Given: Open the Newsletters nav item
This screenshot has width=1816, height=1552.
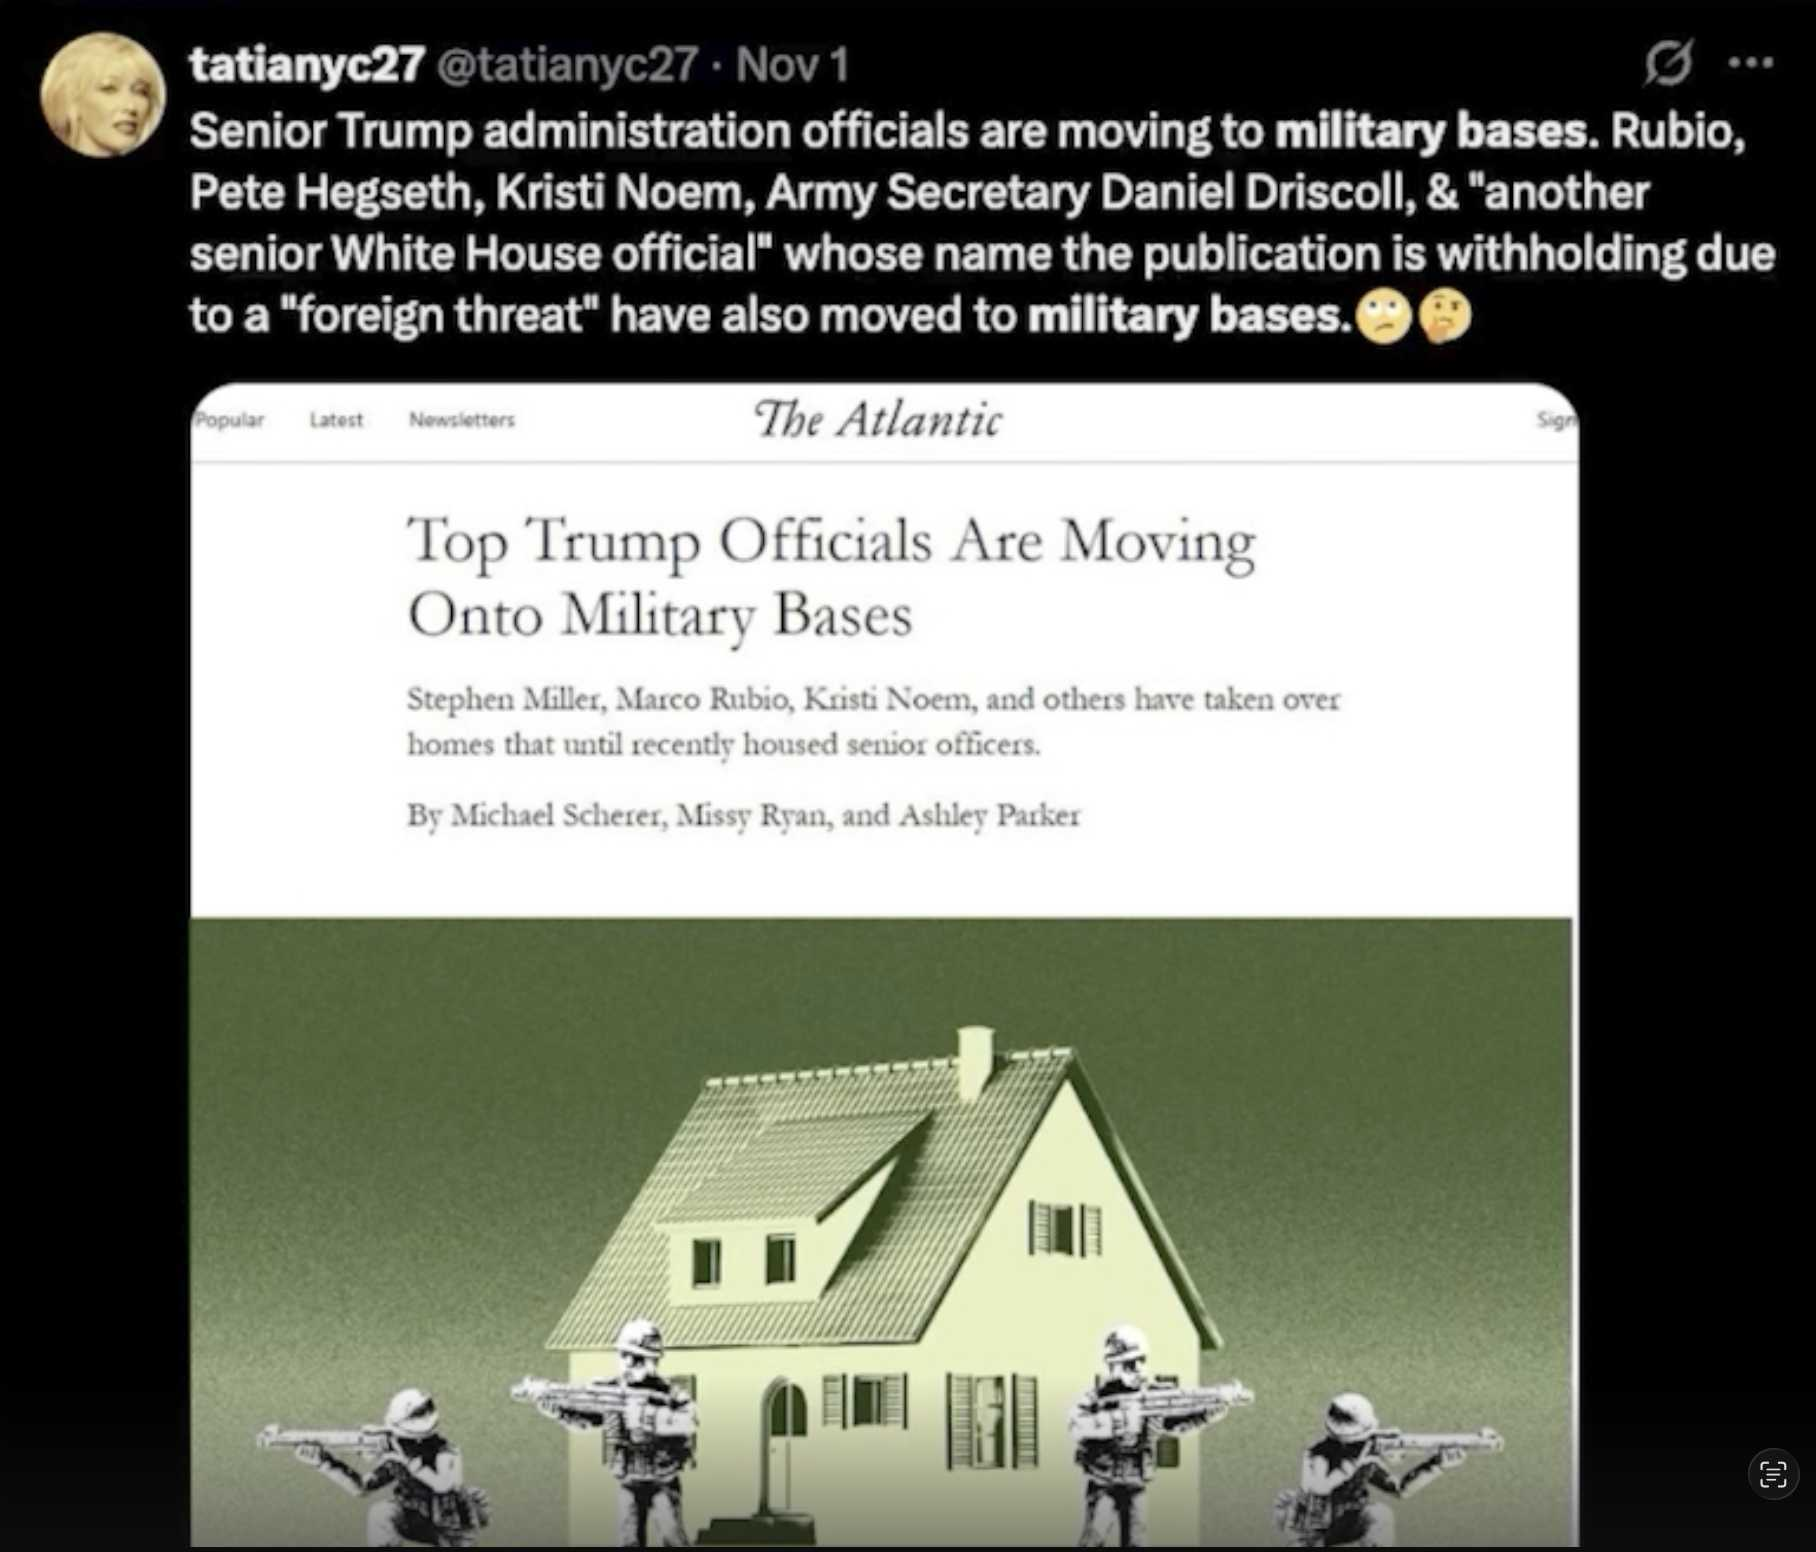Looking at the screenshot, I should coord(462,420).
